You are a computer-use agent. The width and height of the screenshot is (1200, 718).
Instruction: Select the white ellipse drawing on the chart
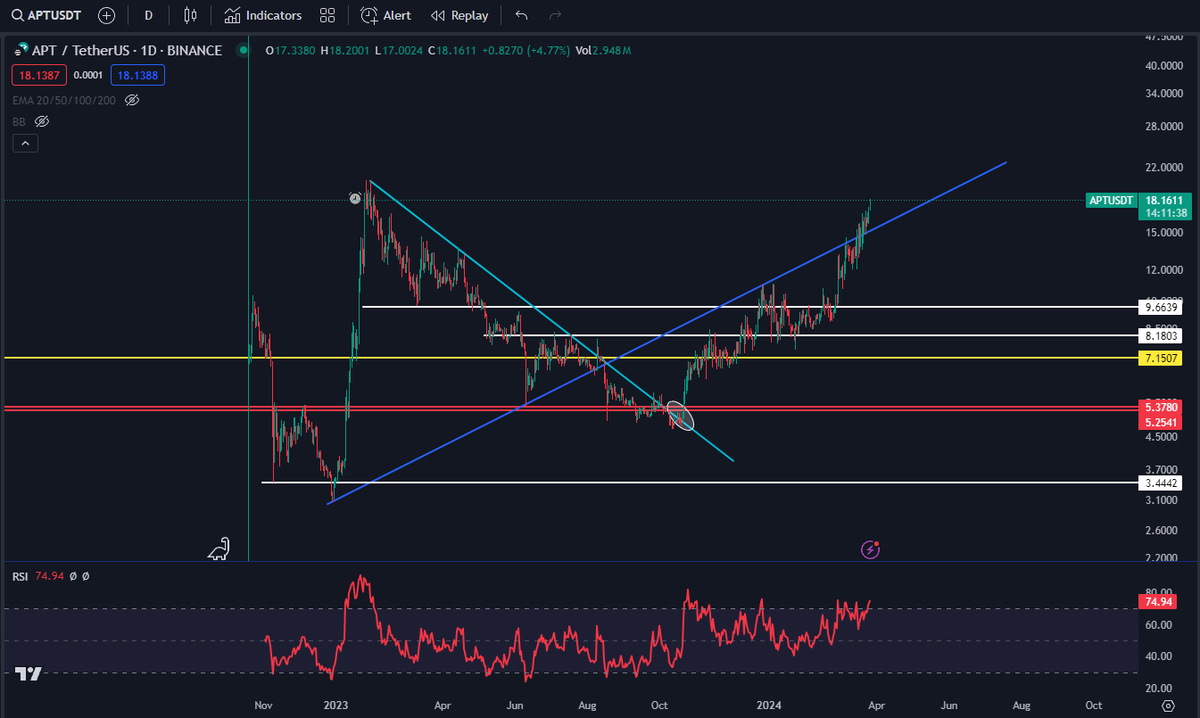coord(680,416)
